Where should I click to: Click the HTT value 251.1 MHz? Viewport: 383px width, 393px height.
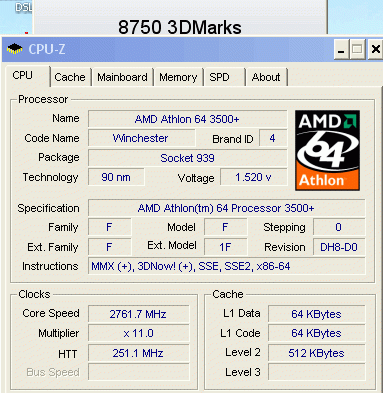[x=138, y=353]
